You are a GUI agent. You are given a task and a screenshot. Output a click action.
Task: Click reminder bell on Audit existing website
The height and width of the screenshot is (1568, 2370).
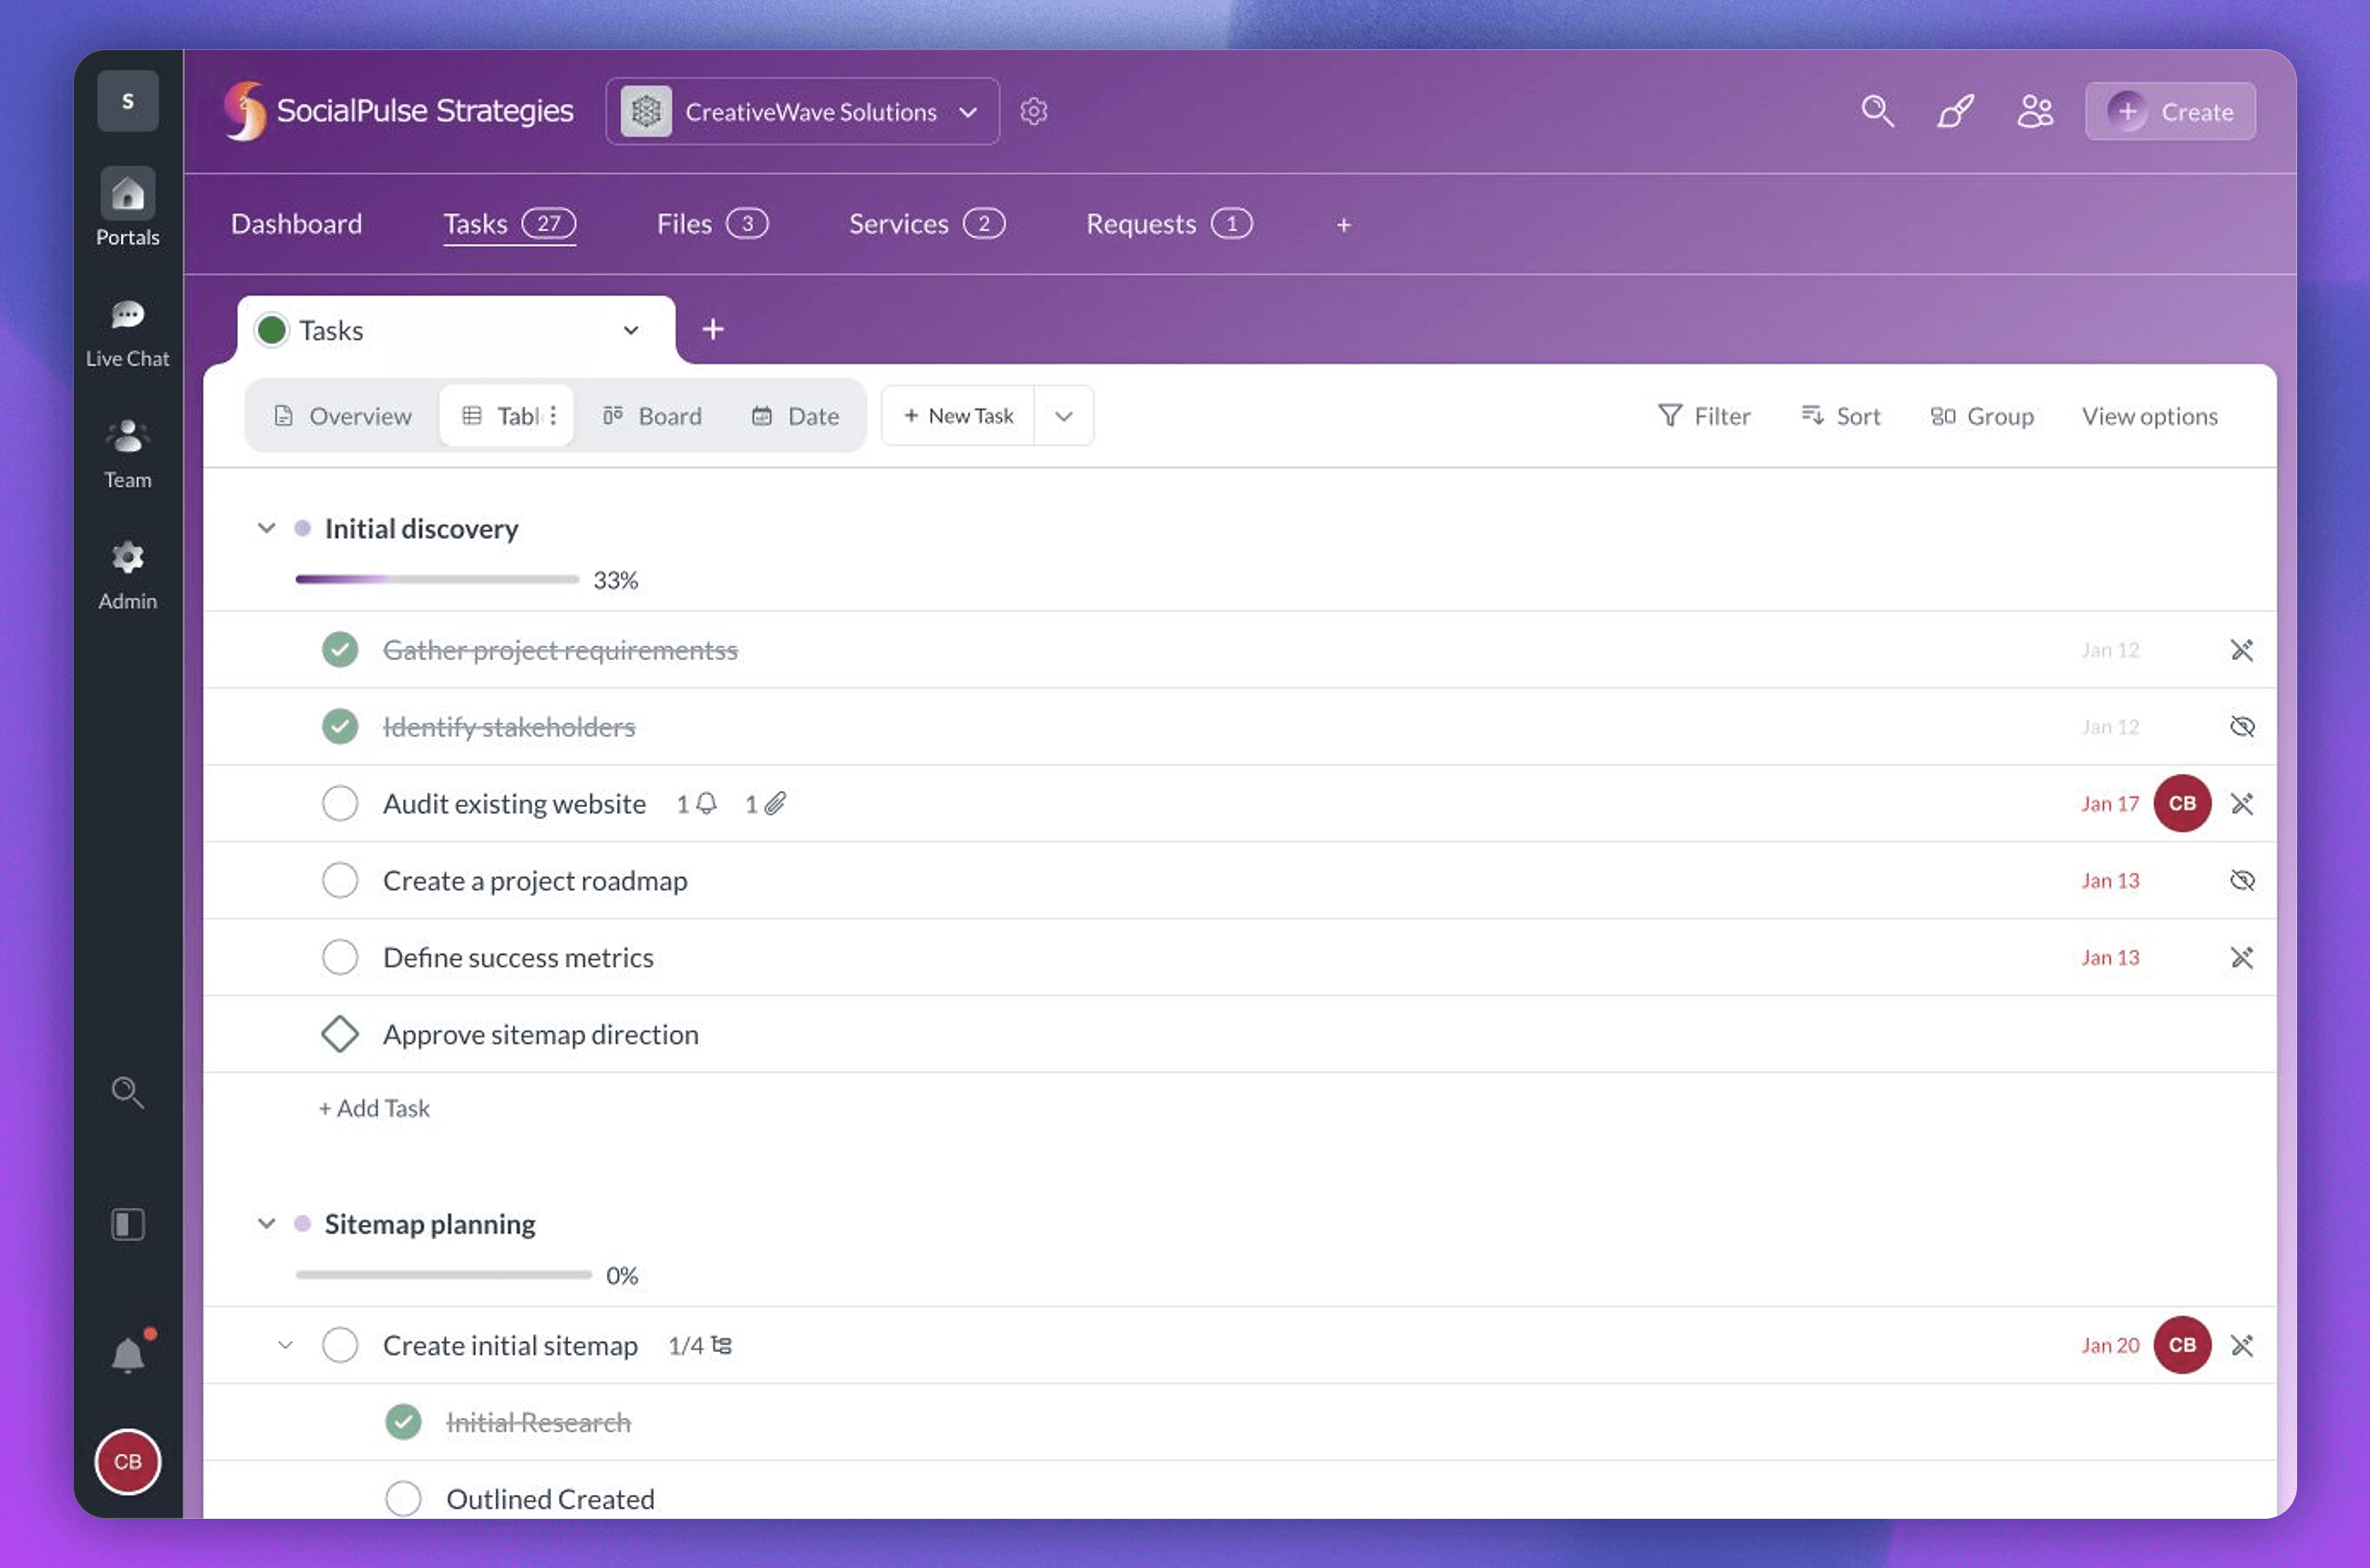tap(707, 803)
